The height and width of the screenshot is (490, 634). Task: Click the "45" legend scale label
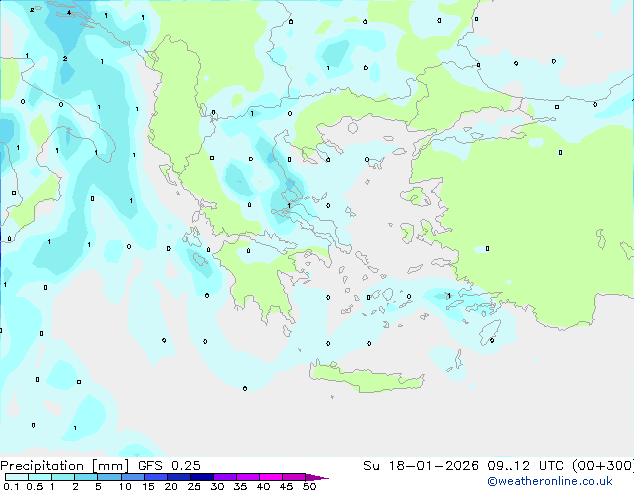(286, 486)
